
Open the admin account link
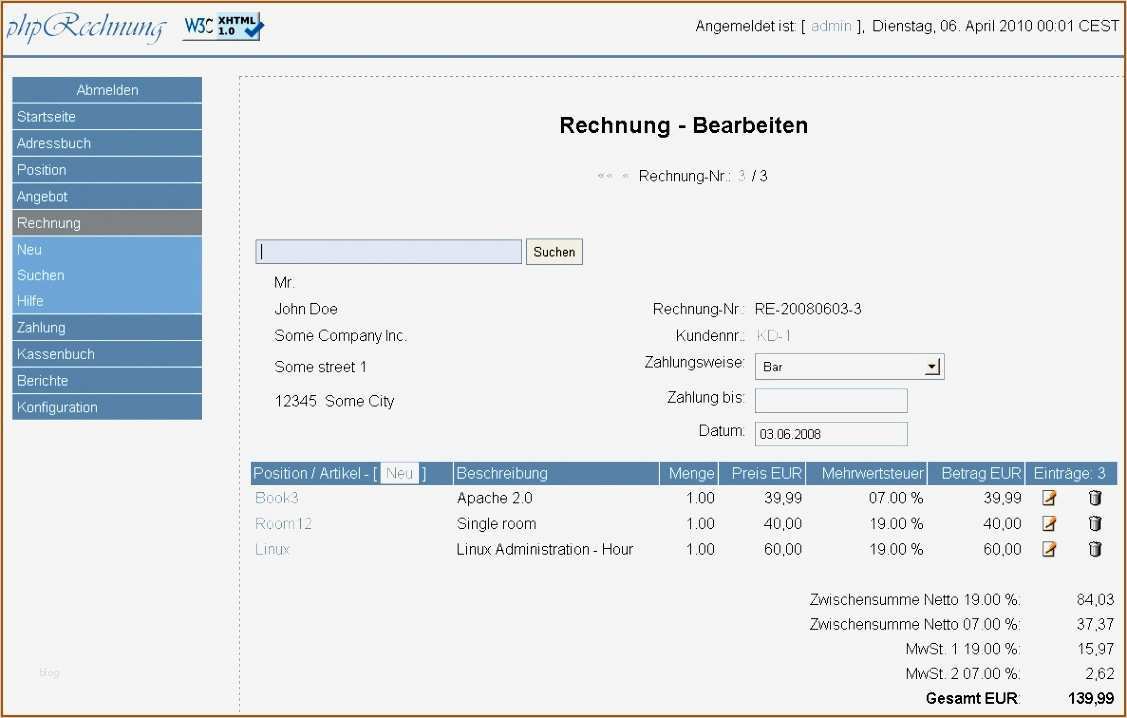832,27
